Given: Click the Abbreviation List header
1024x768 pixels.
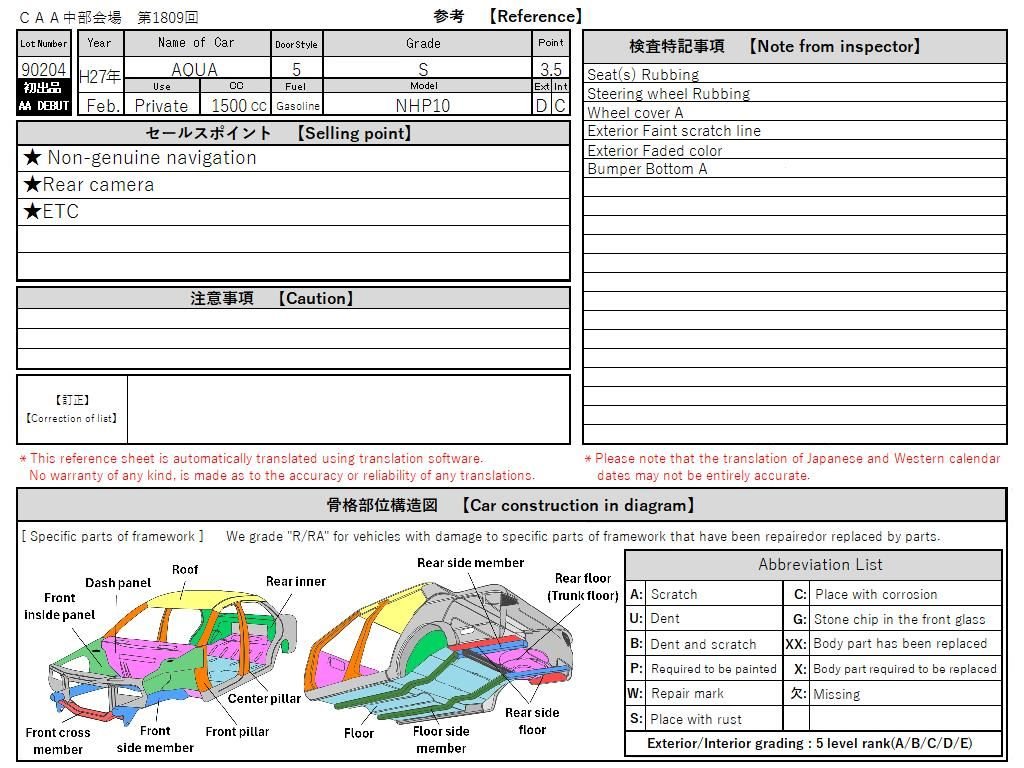Looking at the screenshot, I should [813, 565].
